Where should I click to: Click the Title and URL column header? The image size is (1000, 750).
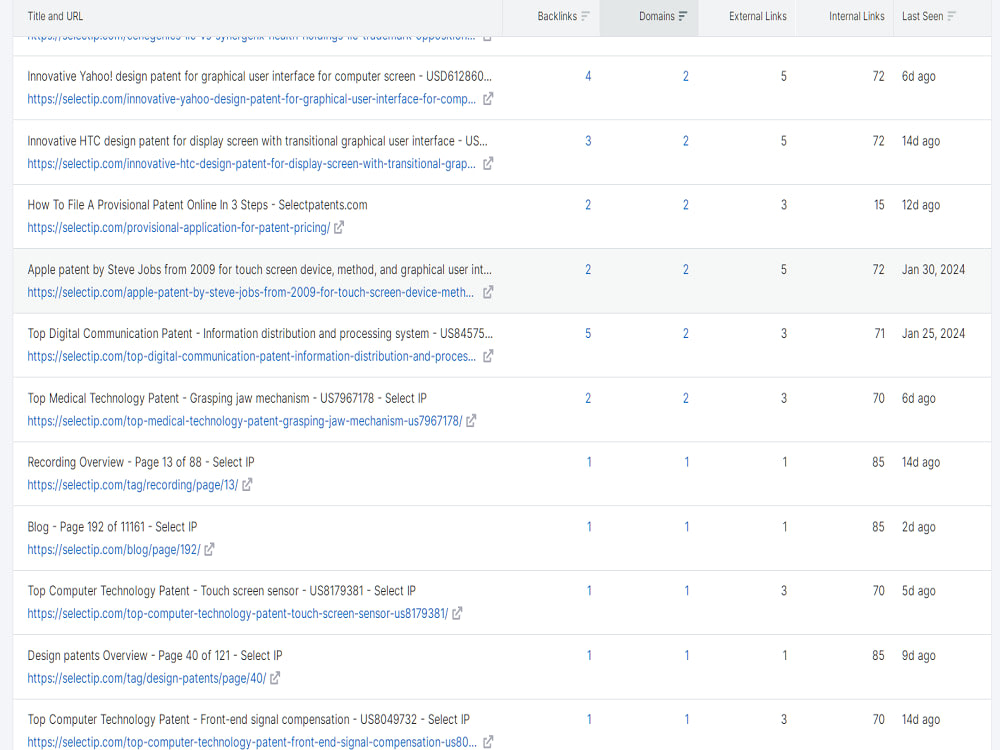(x=55, y=17)
